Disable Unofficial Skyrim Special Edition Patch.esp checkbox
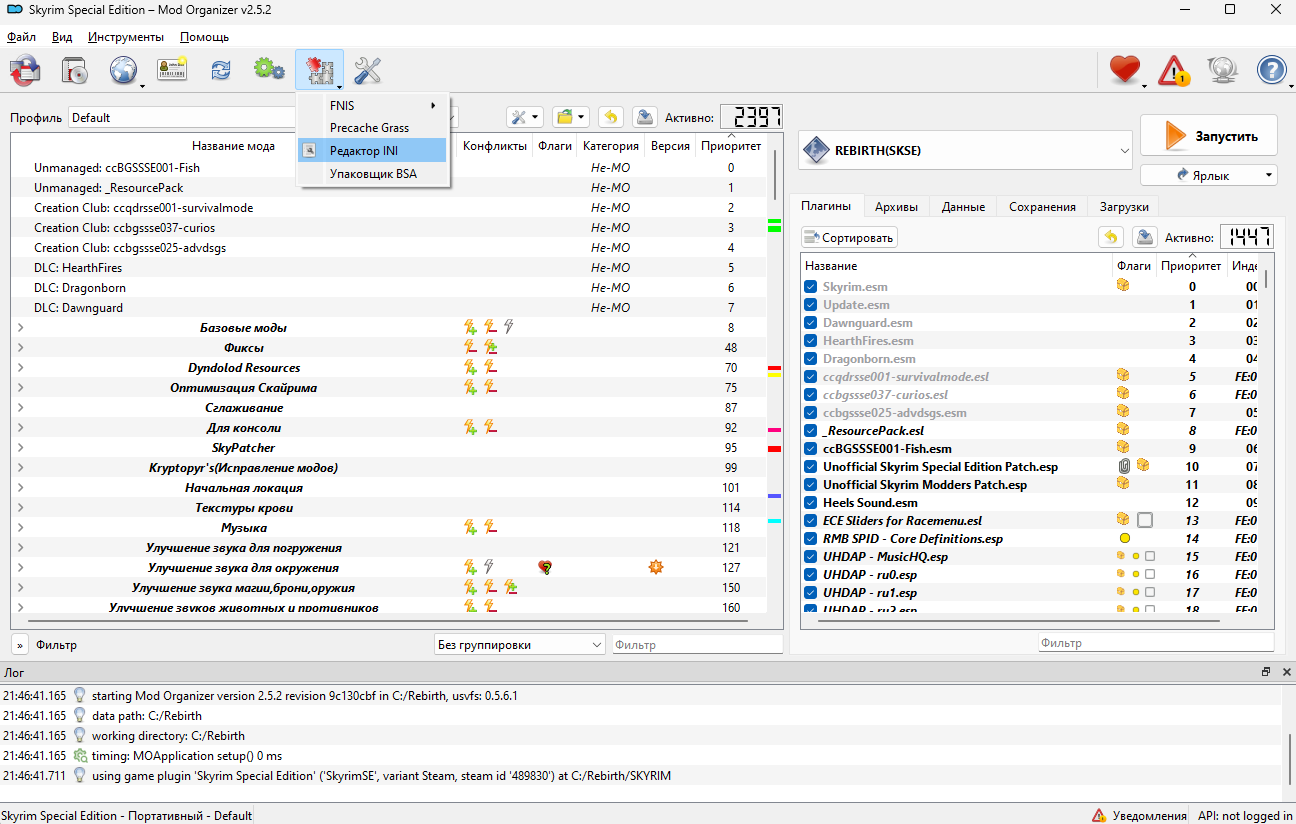Screen dimensions: 1296x824 [811, 466]
